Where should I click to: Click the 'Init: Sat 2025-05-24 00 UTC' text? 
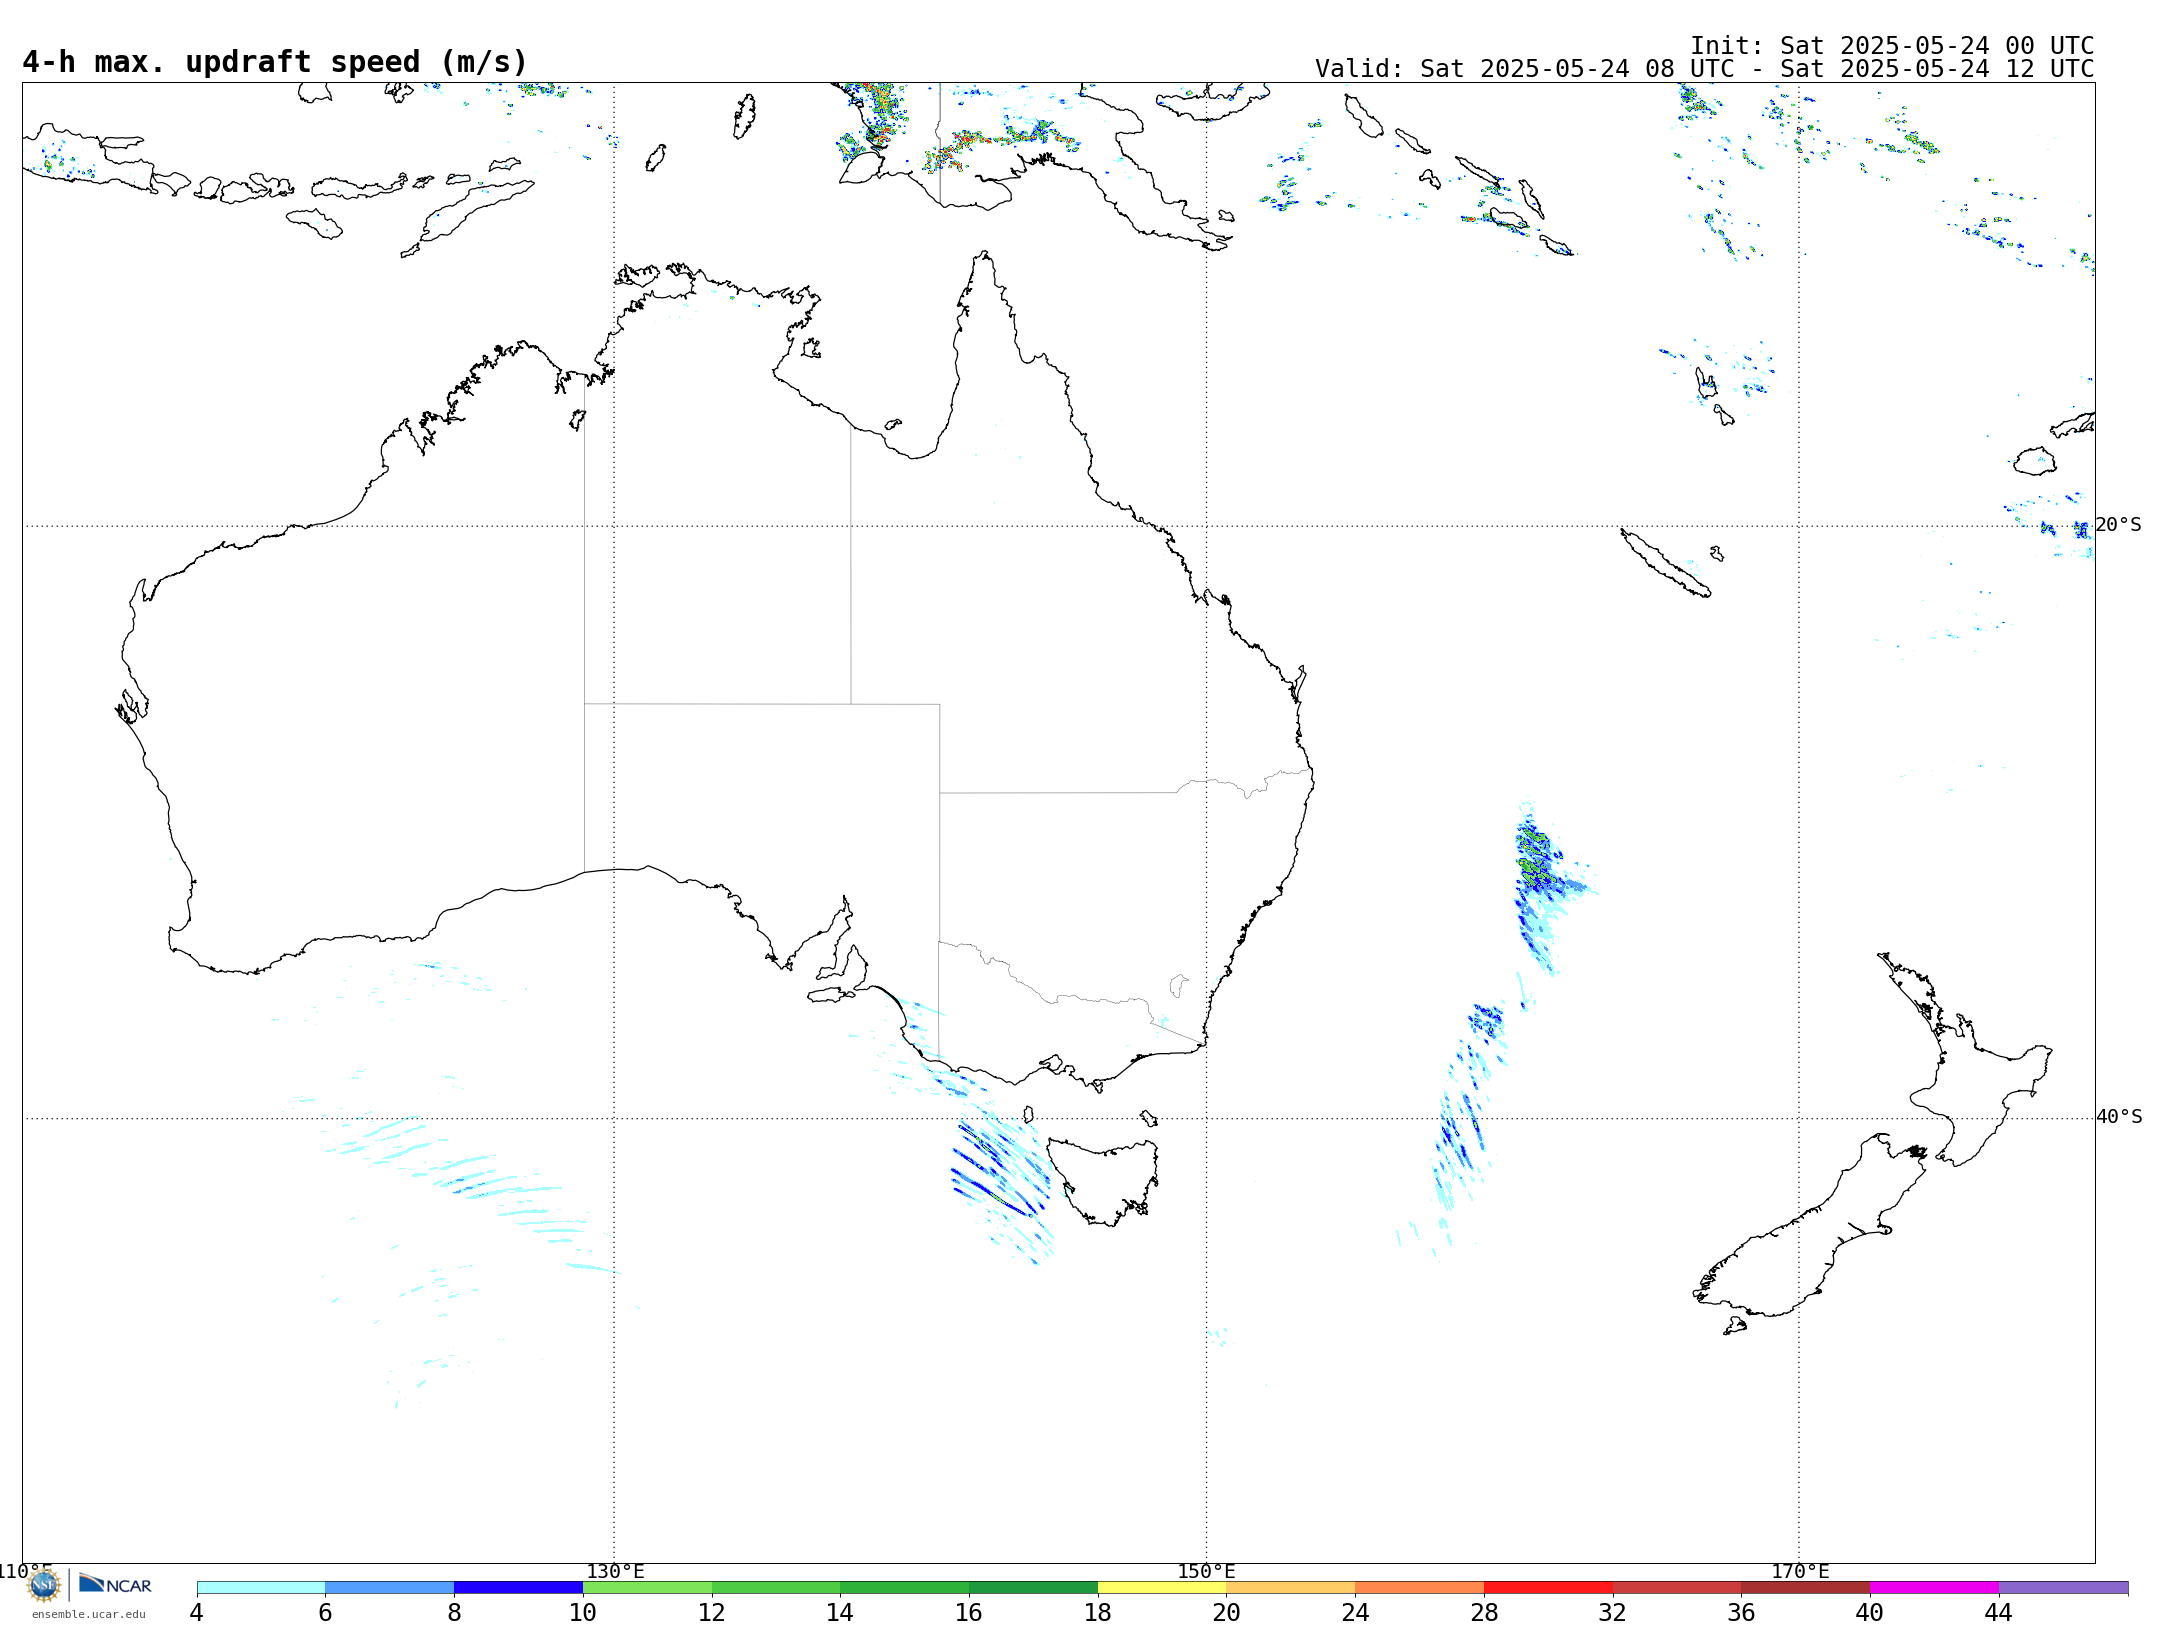1892,46
